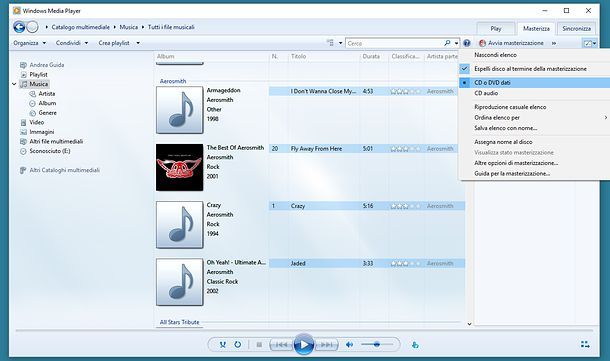Skip to the previous track

pos(282,345)
